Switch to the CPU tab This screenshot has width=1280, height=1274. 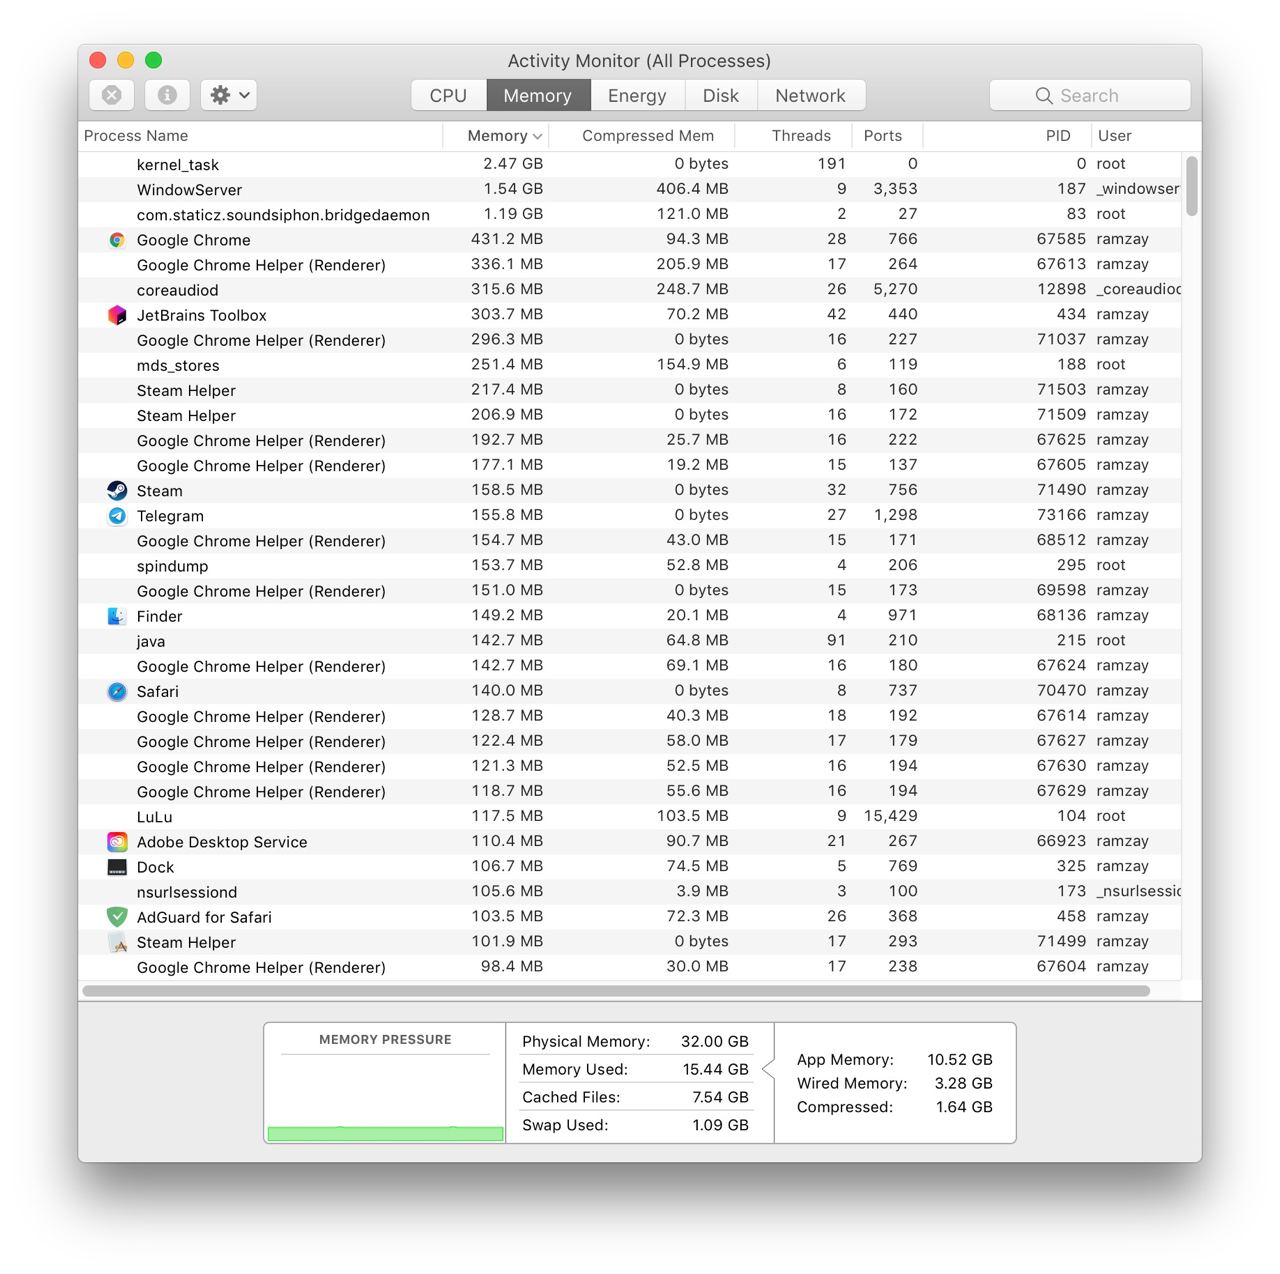pyautogui.click(x=449, y=95)
